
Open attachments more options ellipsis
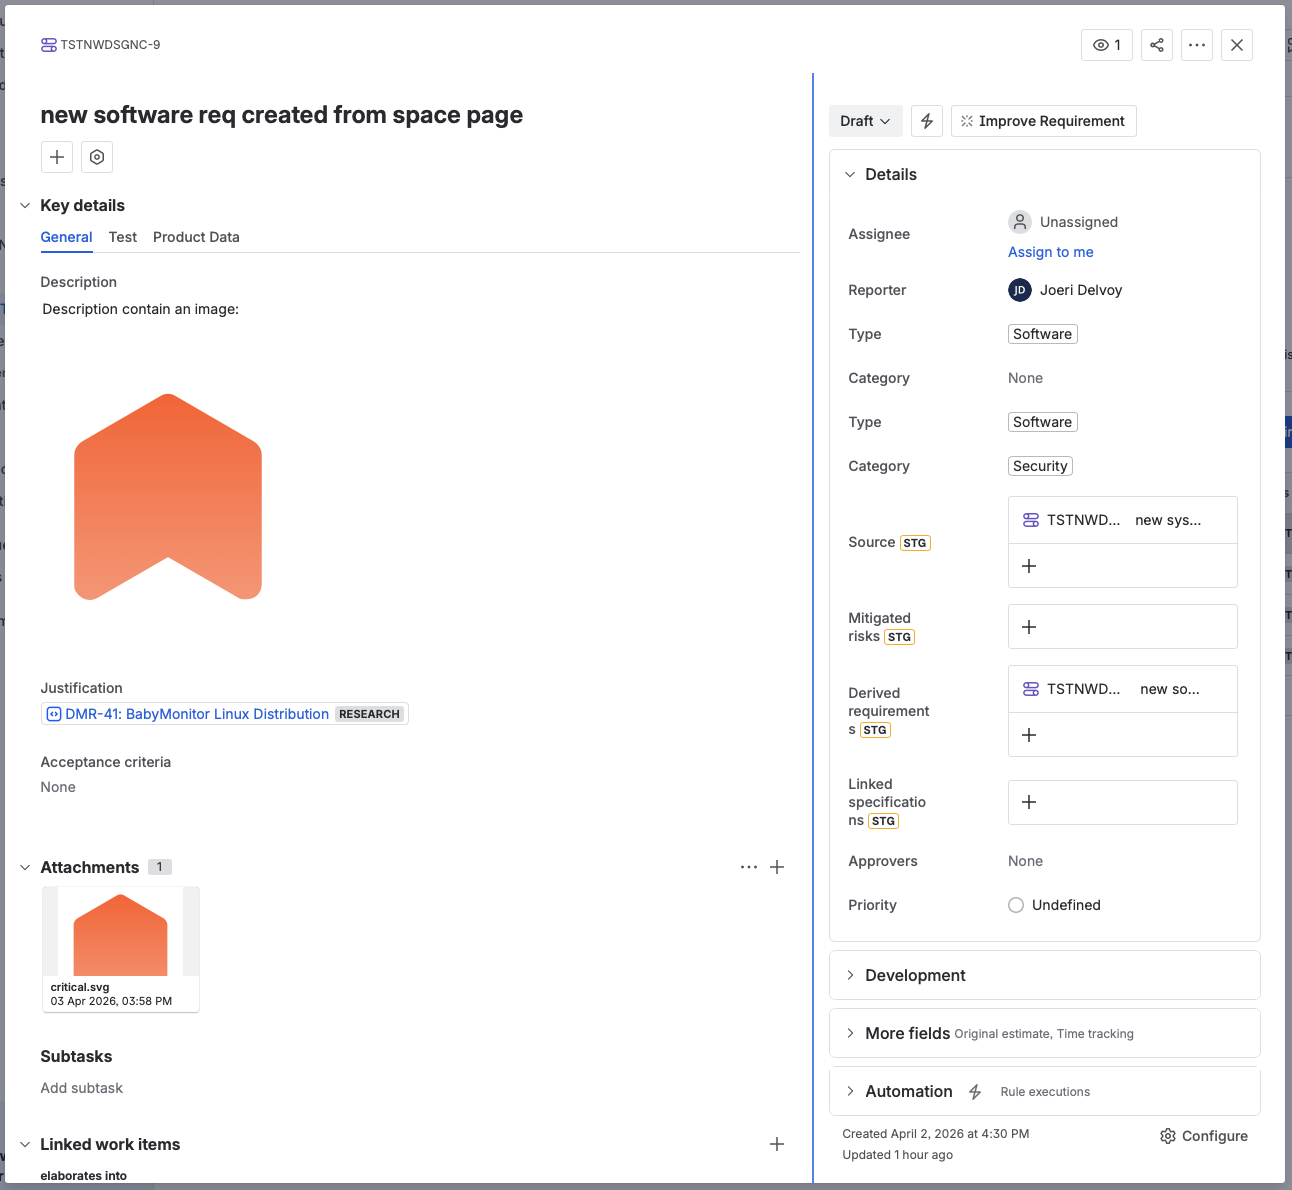click(x=749, y=867)
